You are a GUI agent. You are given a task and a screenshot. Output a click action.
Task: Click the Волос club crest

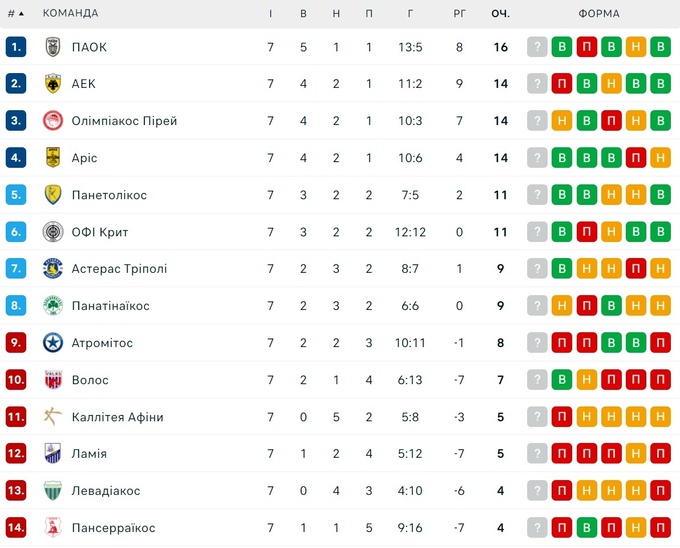coord(53,380)
